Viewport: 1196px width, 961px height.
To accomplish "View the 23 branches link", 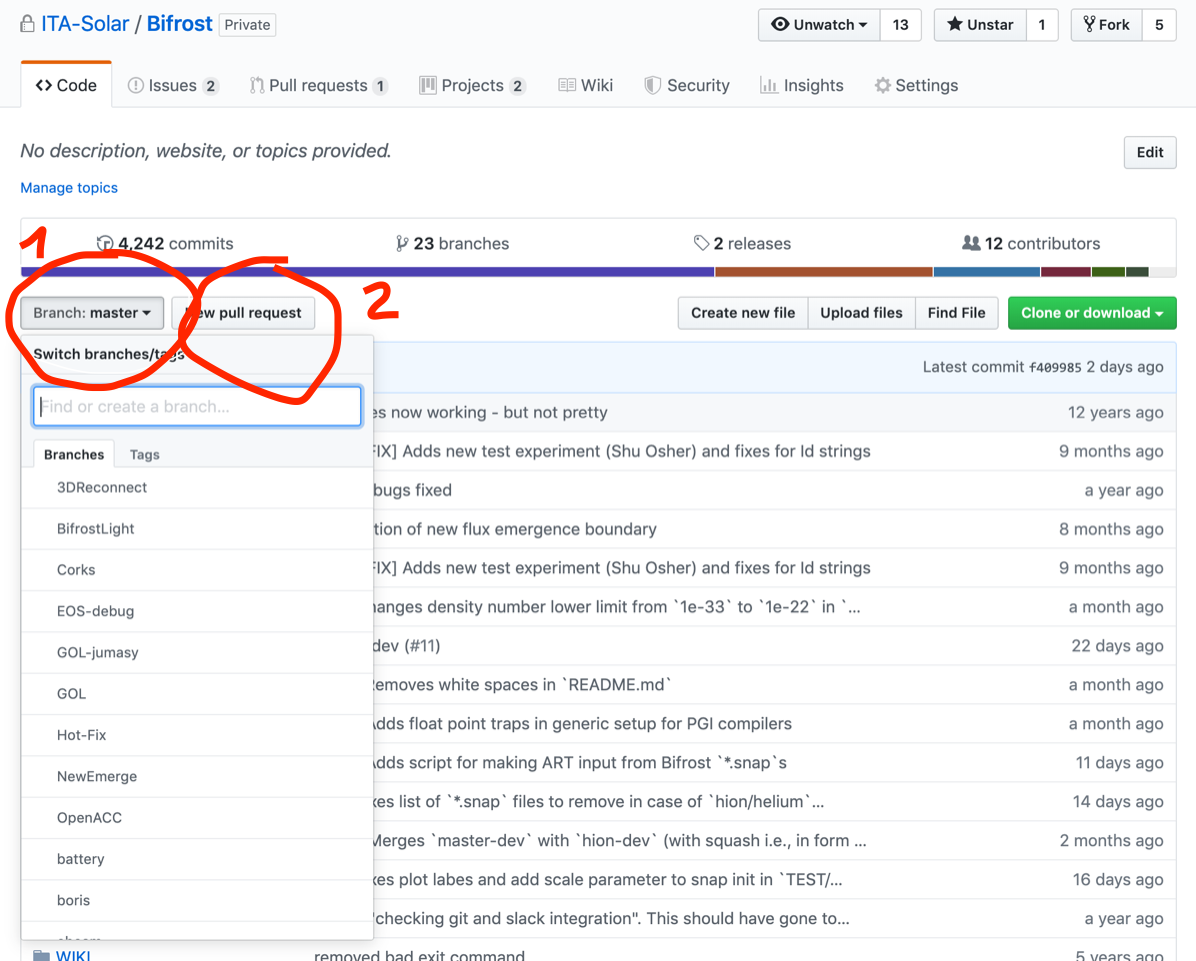I will point(452,243).
